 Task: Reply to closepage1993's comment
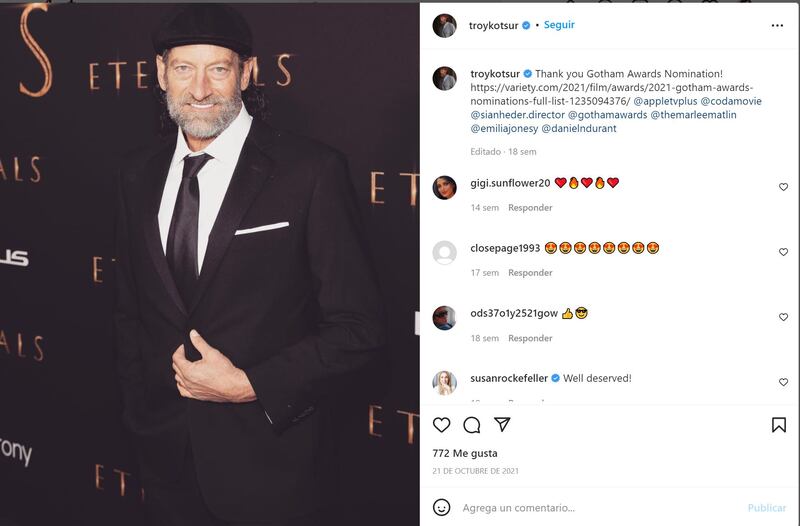click(530, 273)
